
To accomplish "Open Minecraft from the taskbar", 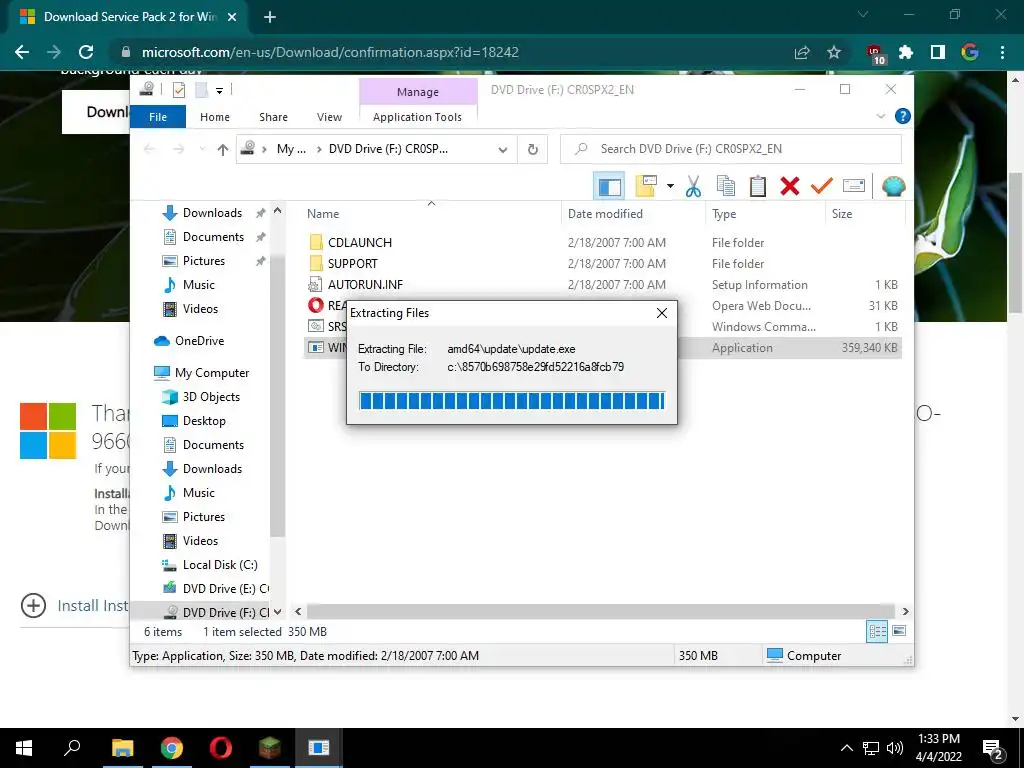I will pos(269,748).
